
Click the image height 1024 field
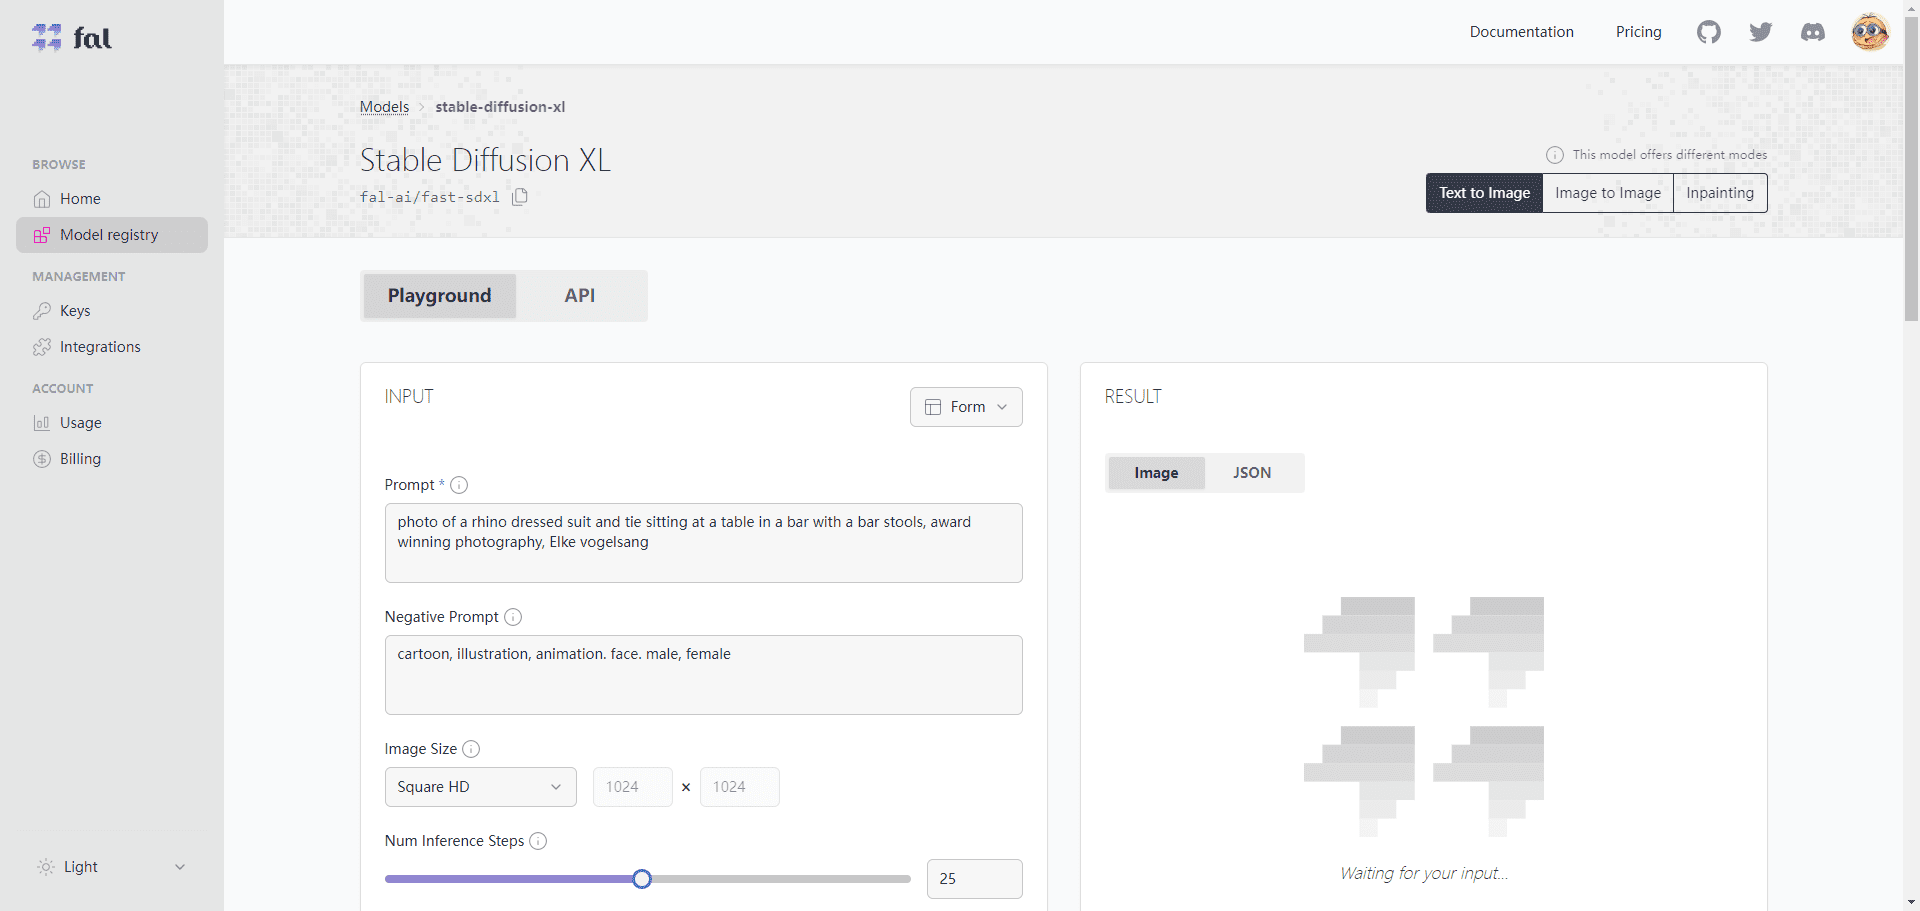(x=739, y=787)
